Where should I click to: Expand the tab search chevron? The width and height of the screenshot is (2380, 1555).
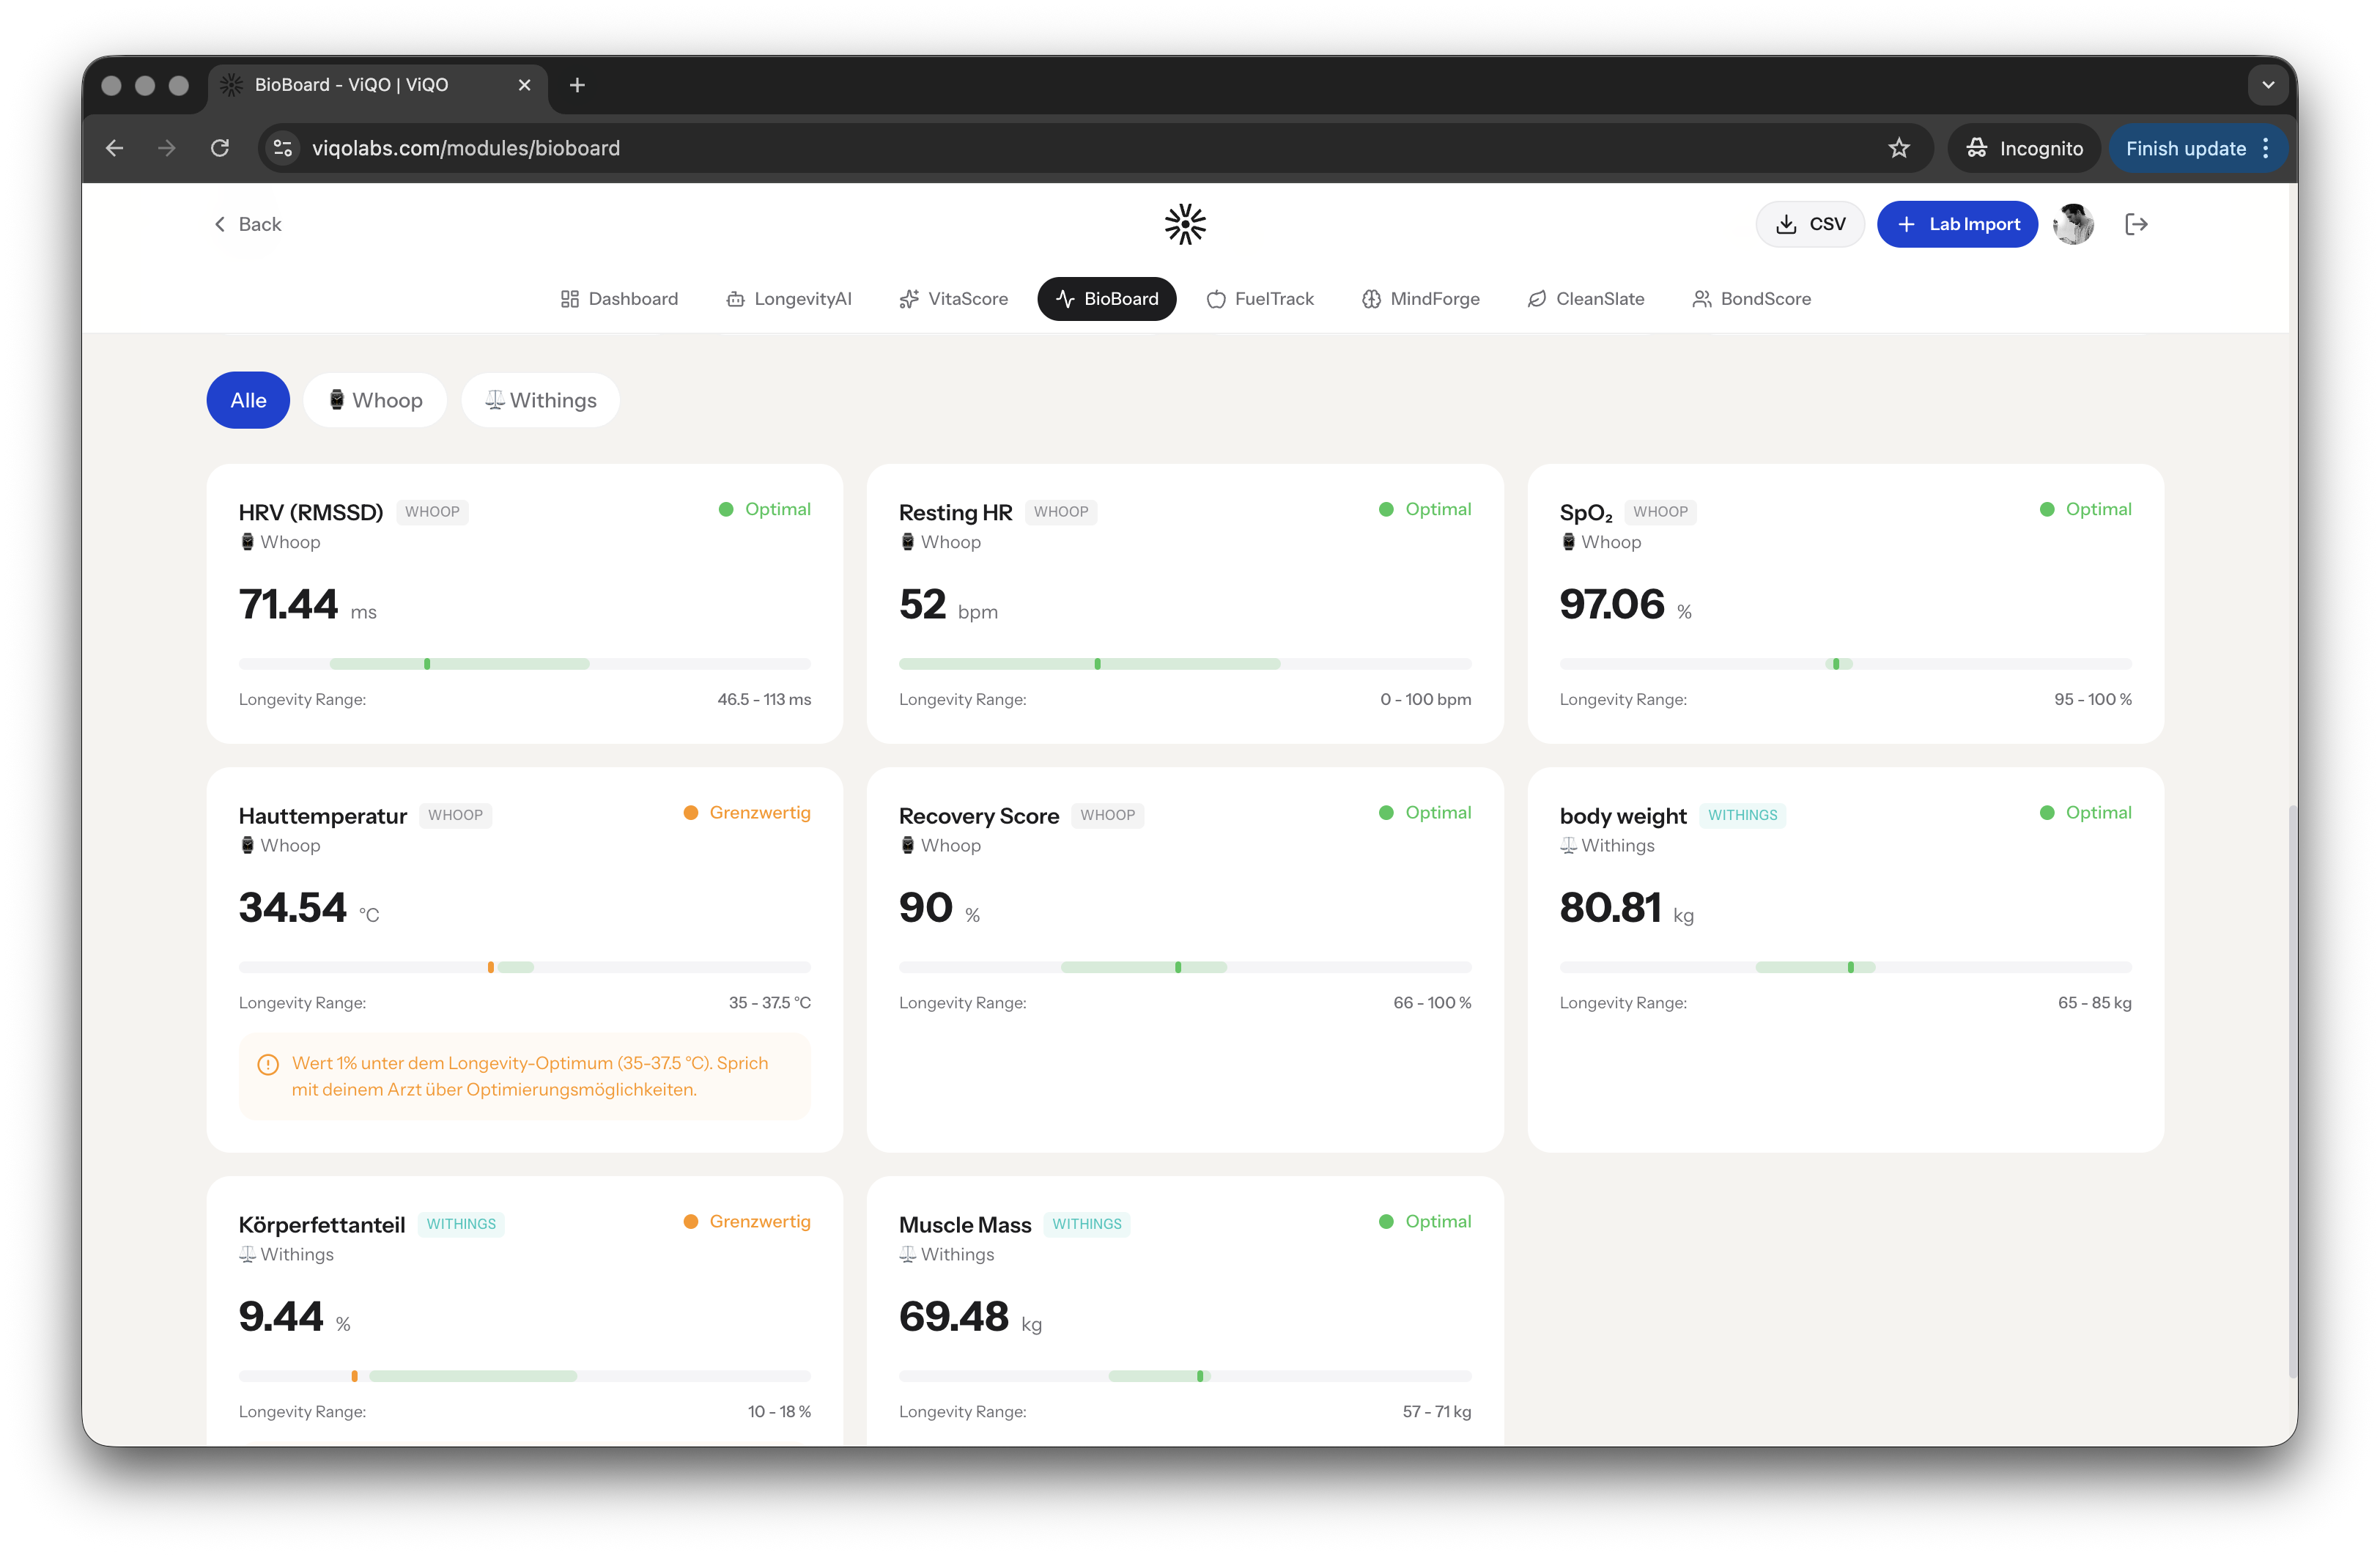coord(2268,85)
